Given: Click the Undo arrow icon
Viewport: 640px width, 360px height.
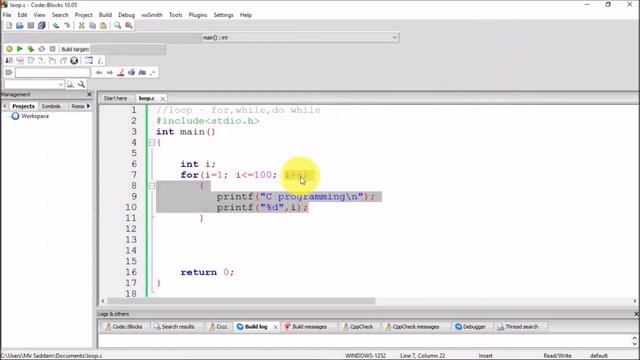Looking at the screenshot, I should [x=56, y=25].
